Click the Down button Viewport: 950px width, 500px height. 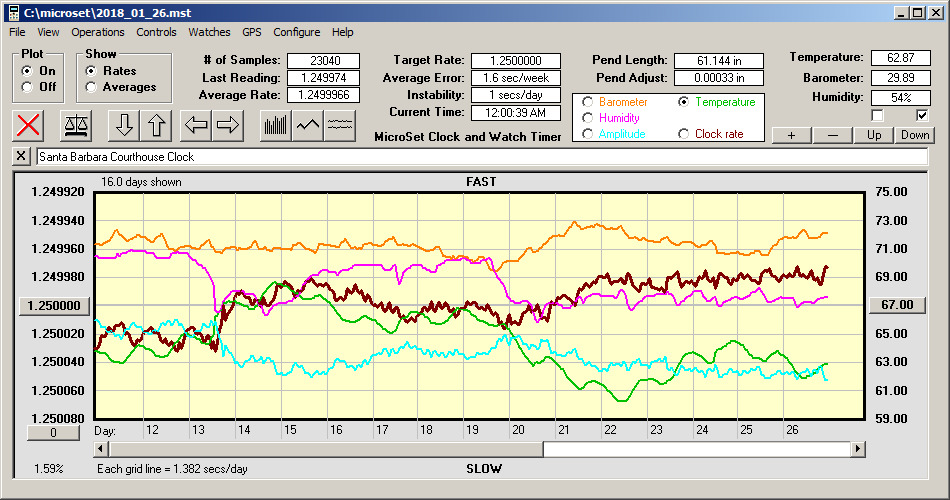pos(914,135)
